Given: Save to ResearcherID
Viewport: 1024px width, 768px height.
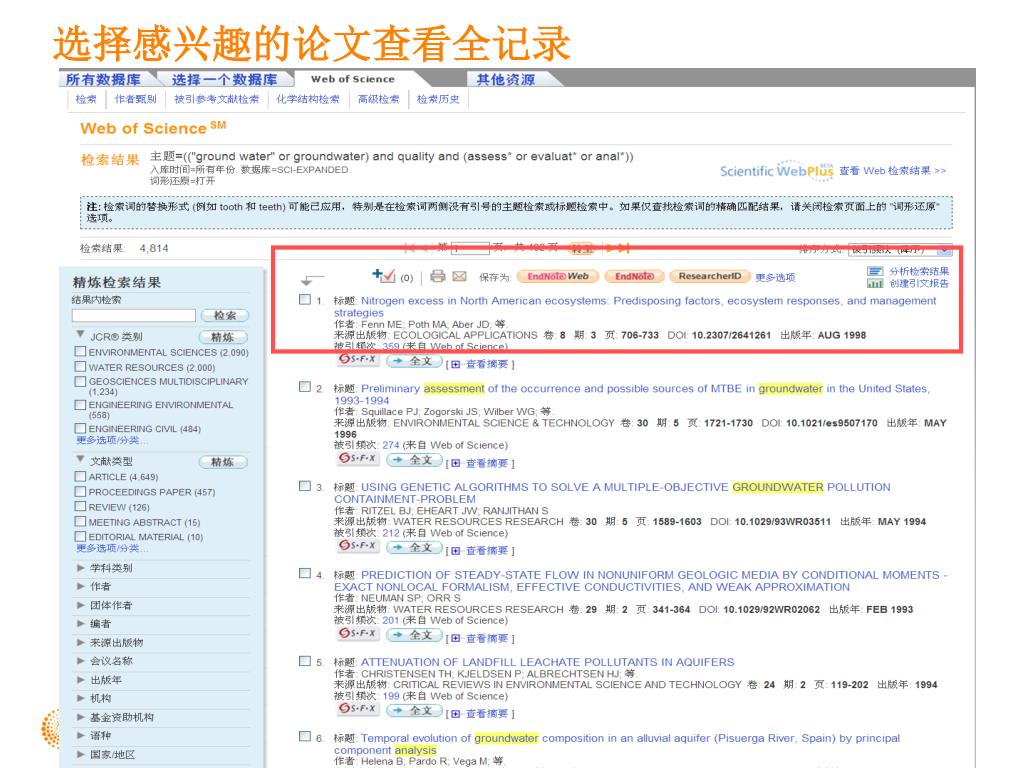Looking at the screenshot, I should (710, 276).
